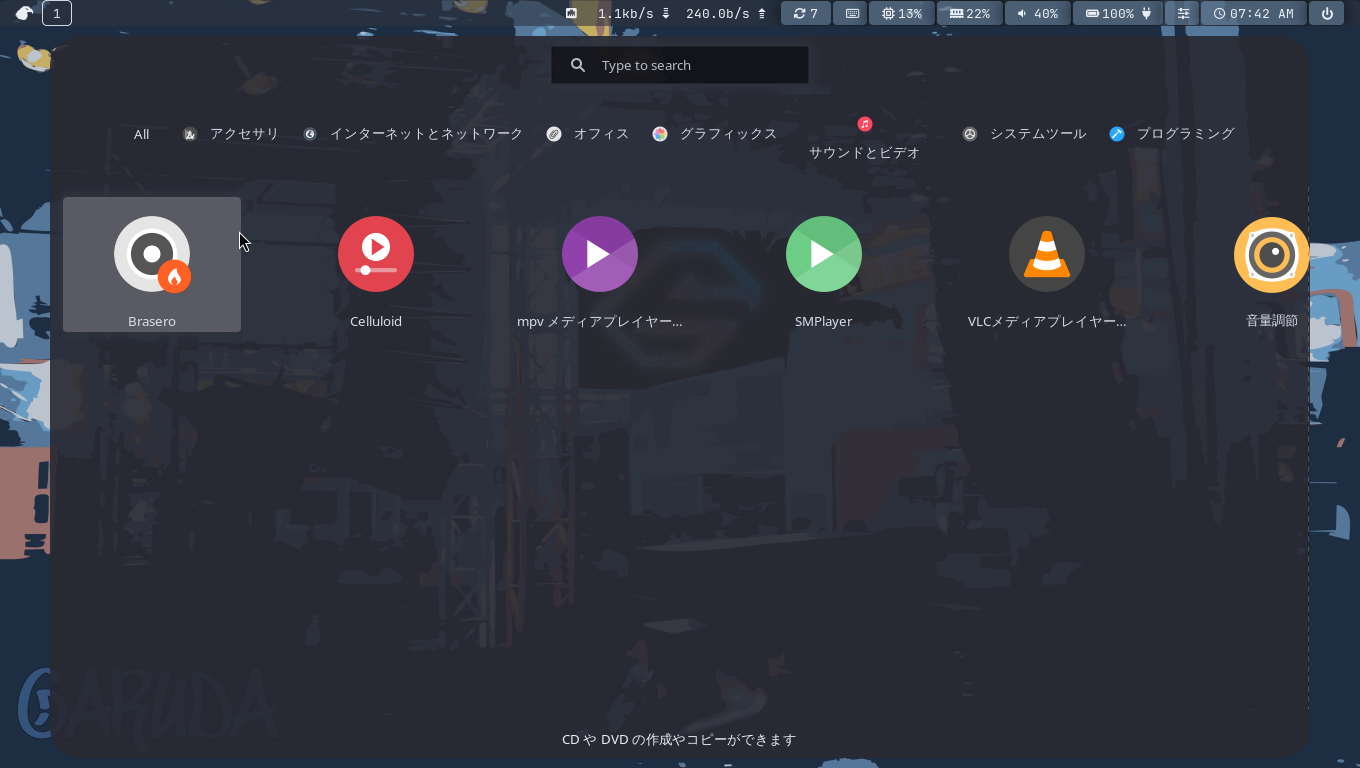Click the volume indicator showing 40%

pos(1038,13)
